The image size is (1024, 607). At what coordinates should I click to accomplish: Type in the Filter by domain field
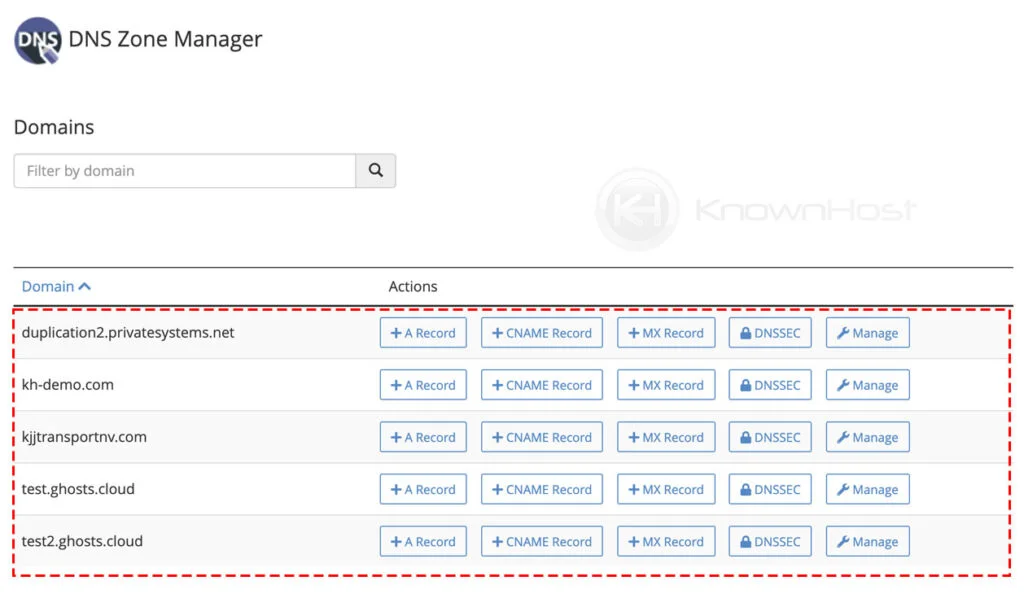[x=185, y=171]
